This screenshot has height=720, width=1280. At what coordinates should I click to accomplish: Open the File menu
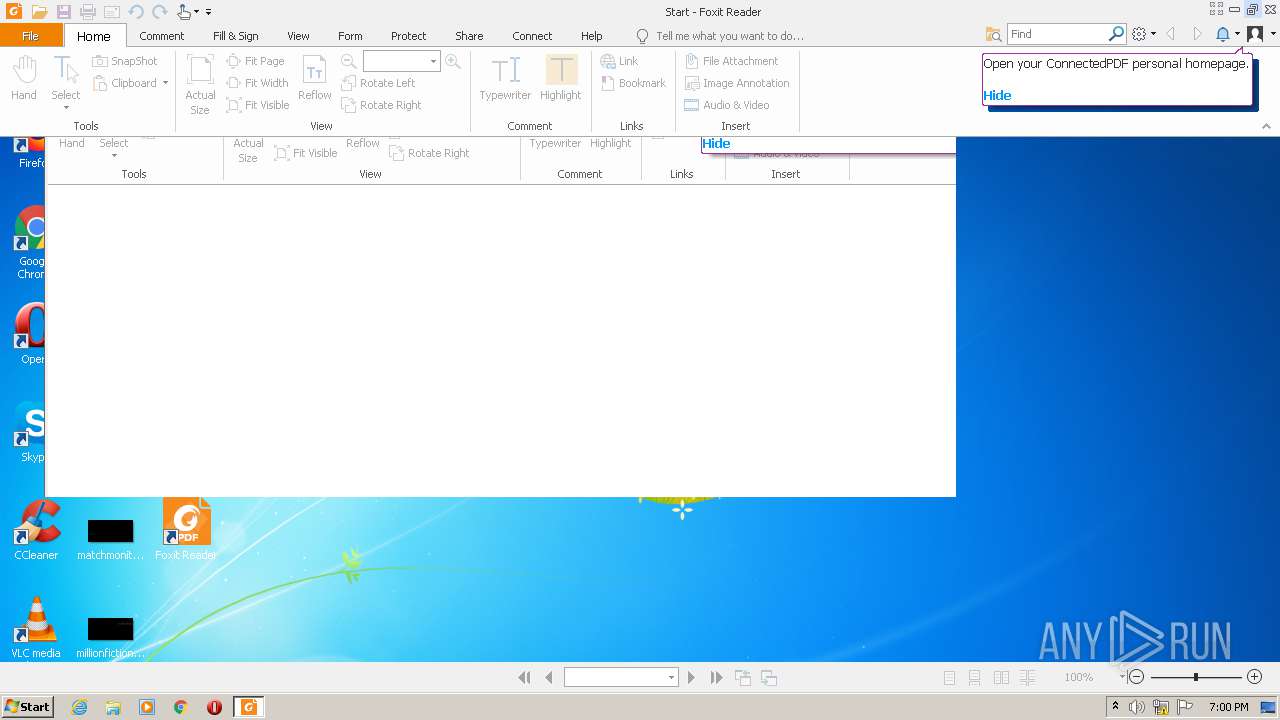(30, 36)
